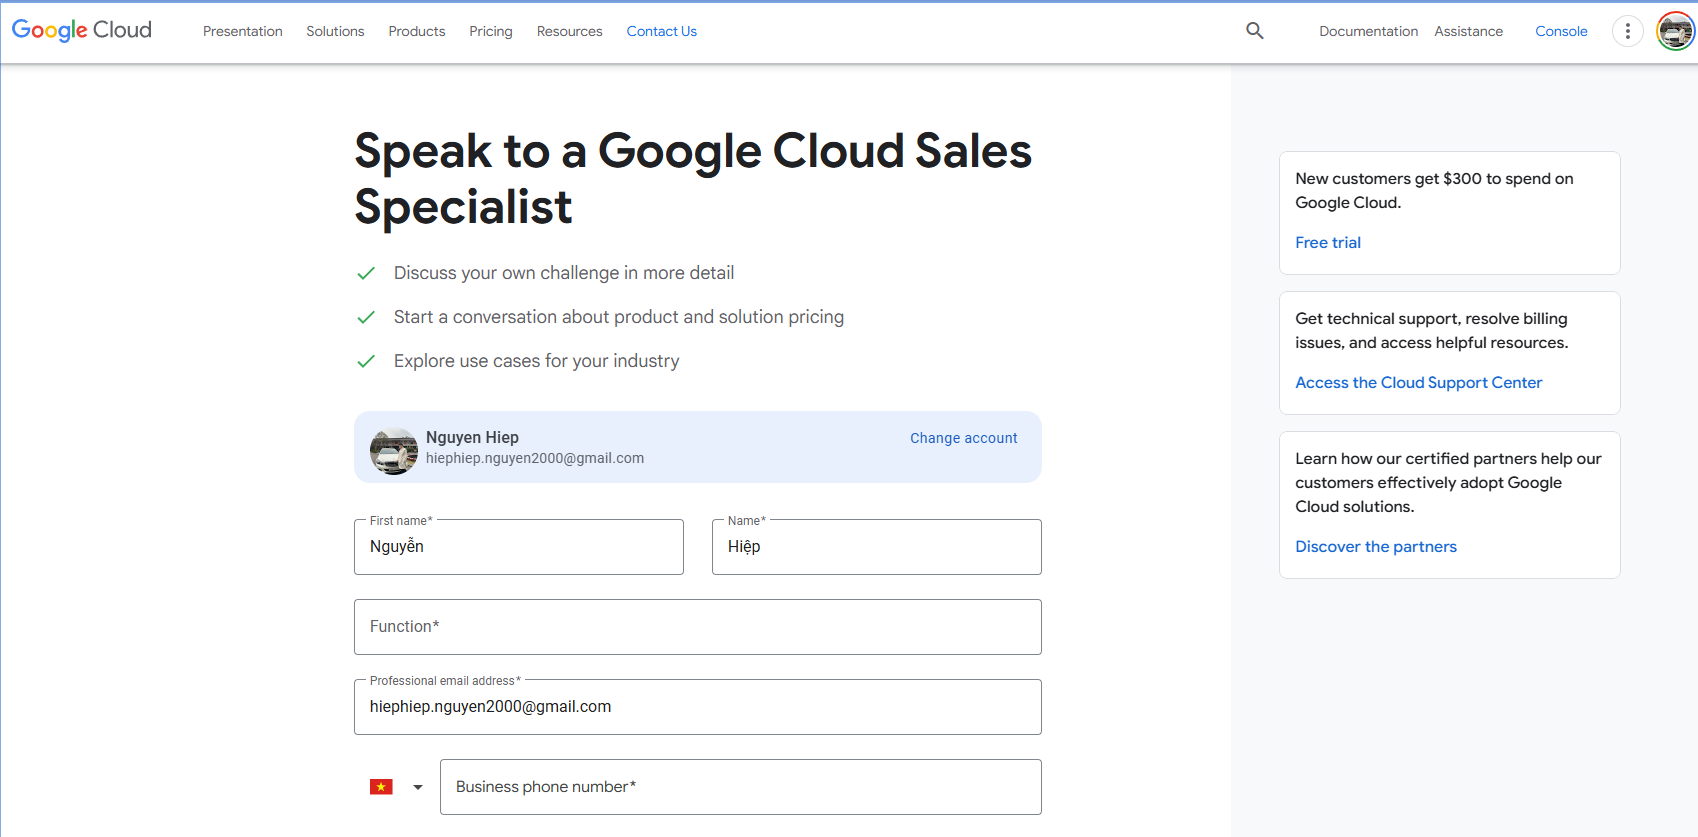The height and width of the screenshot is (837, 1698).
Task: Click 'Get technical support, resolve billing' text
Action: [x=1431, y=318]
